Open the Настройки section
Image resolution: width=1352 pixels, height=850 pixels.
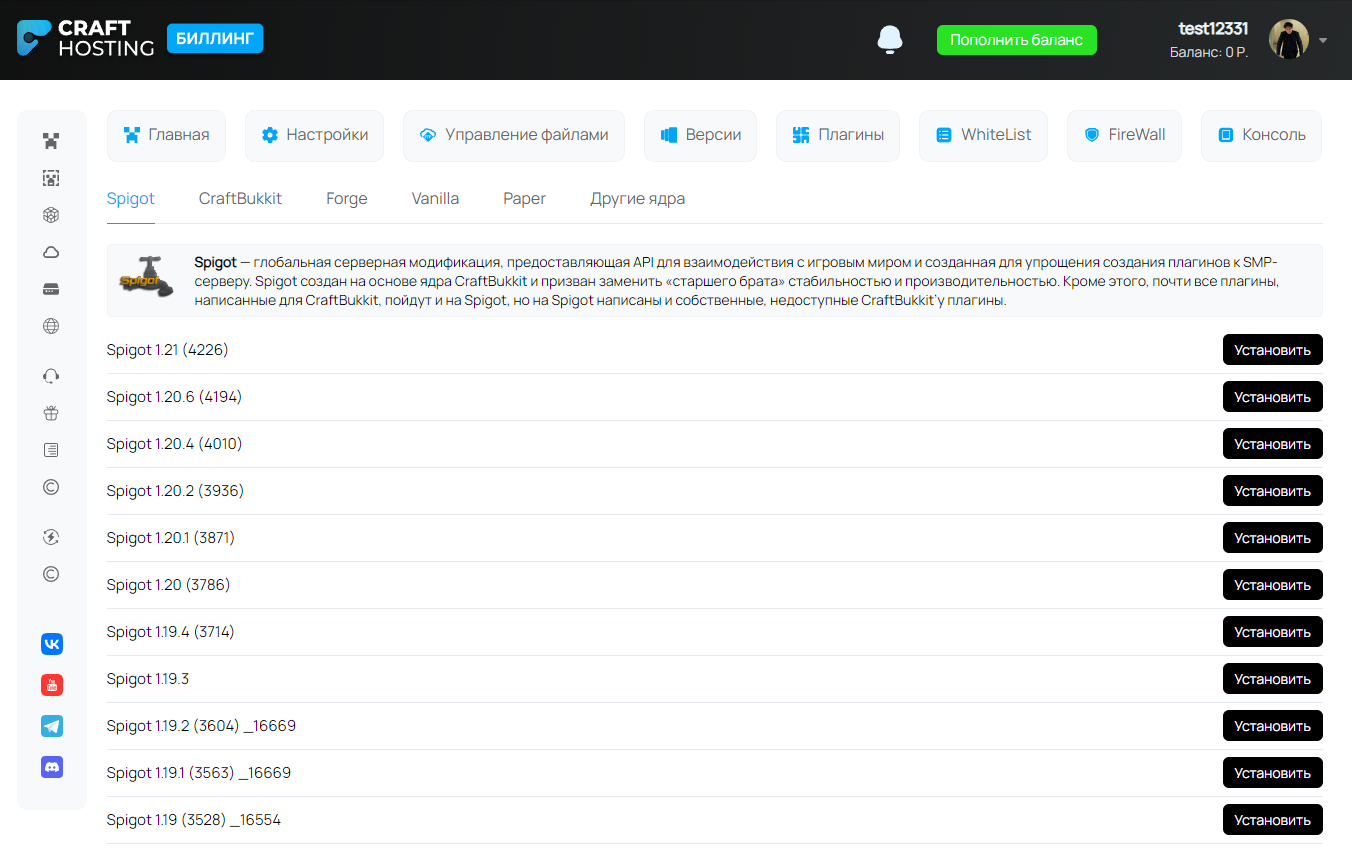(314, 135)
